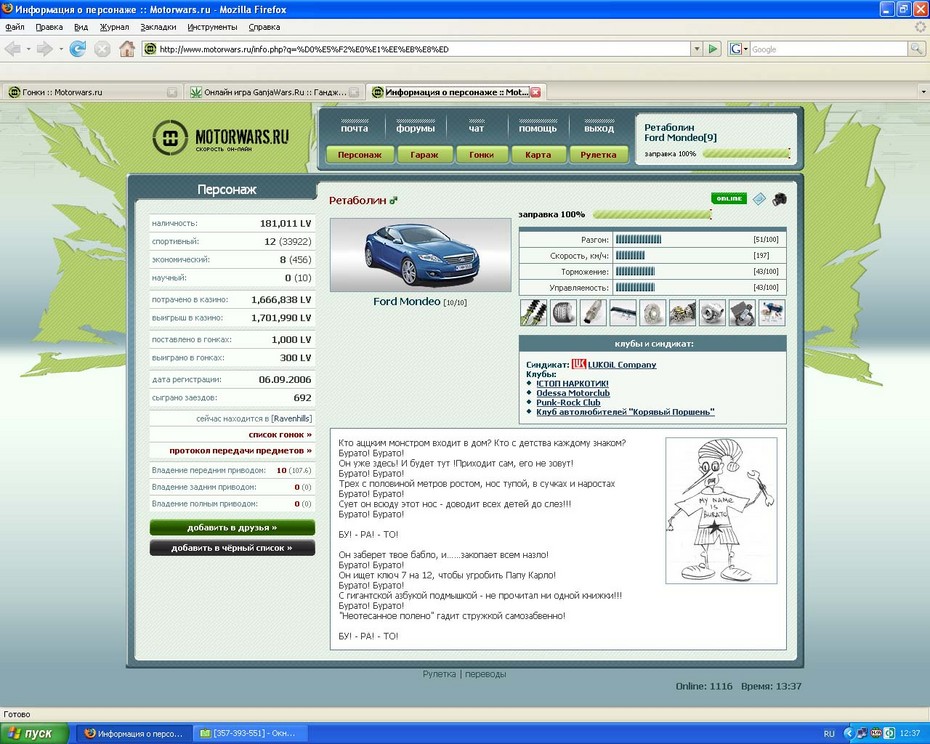
Task: Click the gender symbol next to Ретаболин
Action: (x=393, y=201)
